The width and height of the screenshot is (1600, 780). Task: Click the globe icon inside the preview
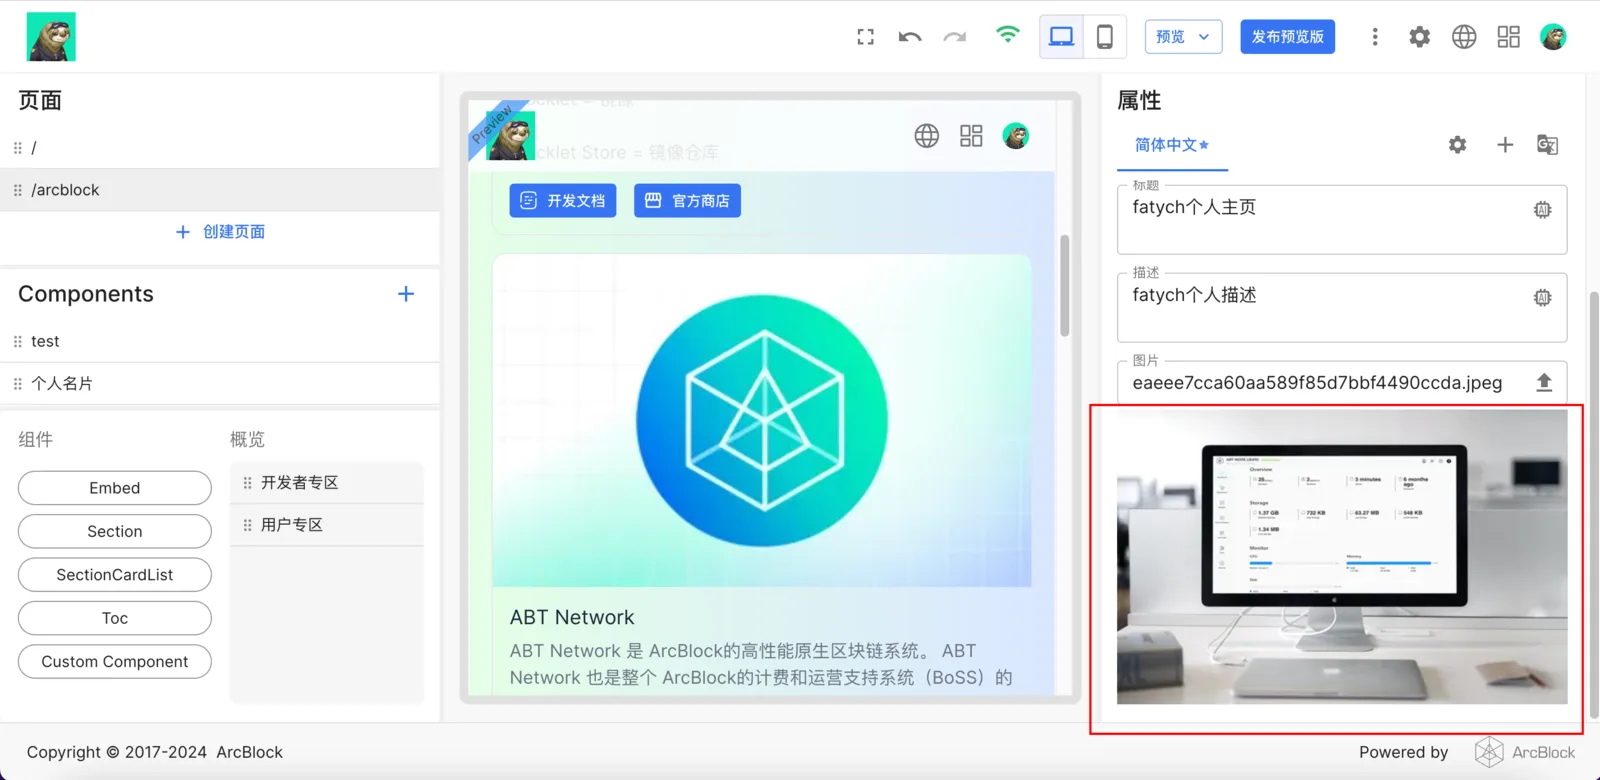pos(927,136)
